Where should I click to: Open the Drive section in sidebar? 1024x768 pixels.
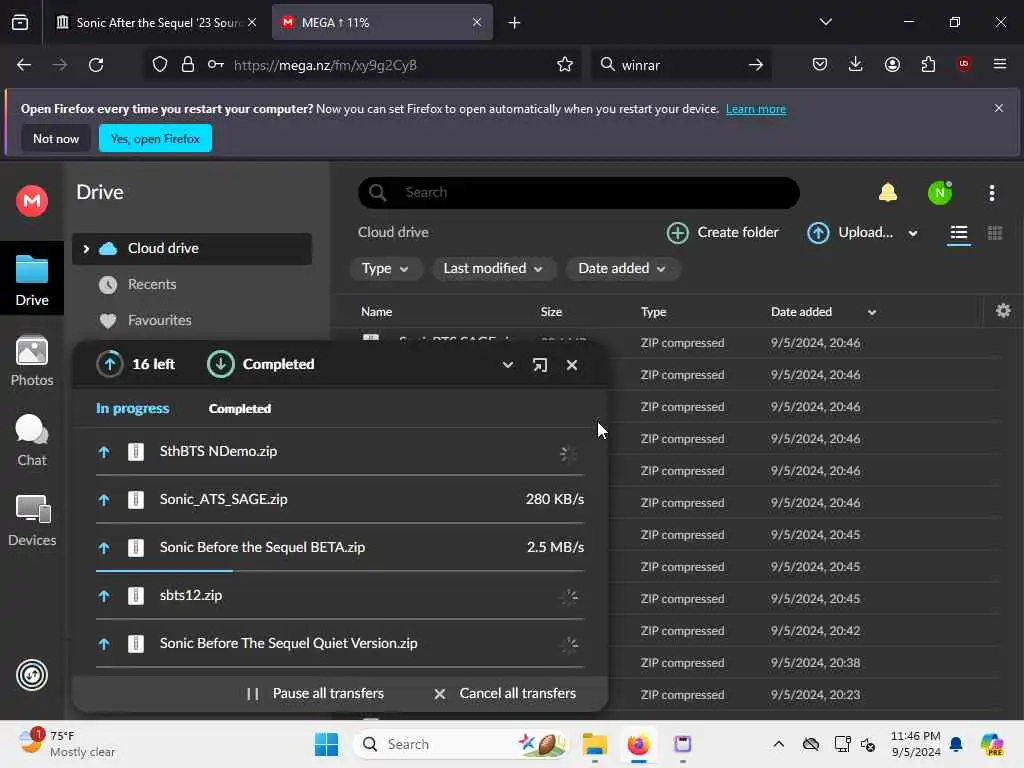tap(32, 280)
